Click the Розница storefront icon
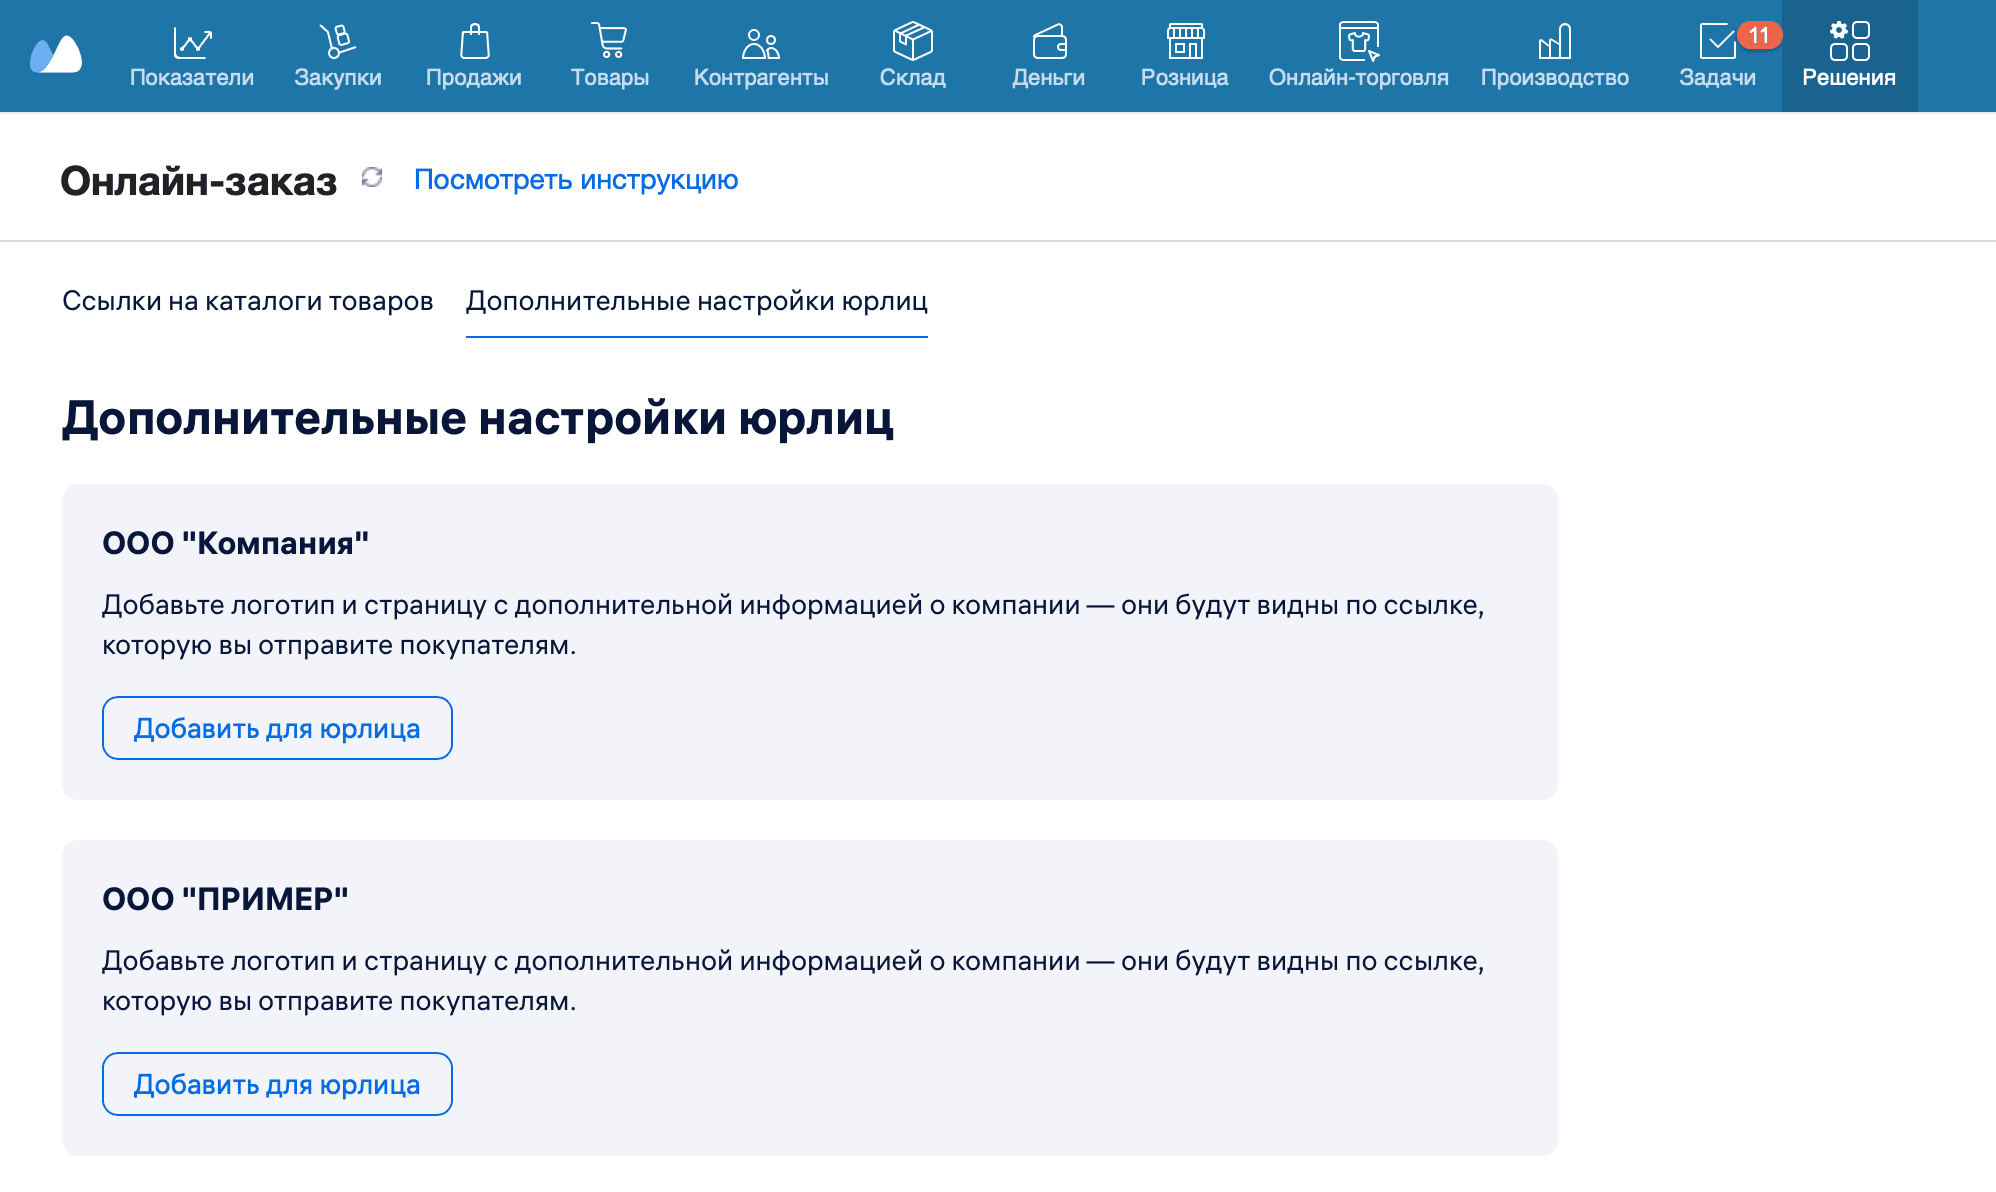This screenshot has height=1192, width=1996. pos(1185,40)
